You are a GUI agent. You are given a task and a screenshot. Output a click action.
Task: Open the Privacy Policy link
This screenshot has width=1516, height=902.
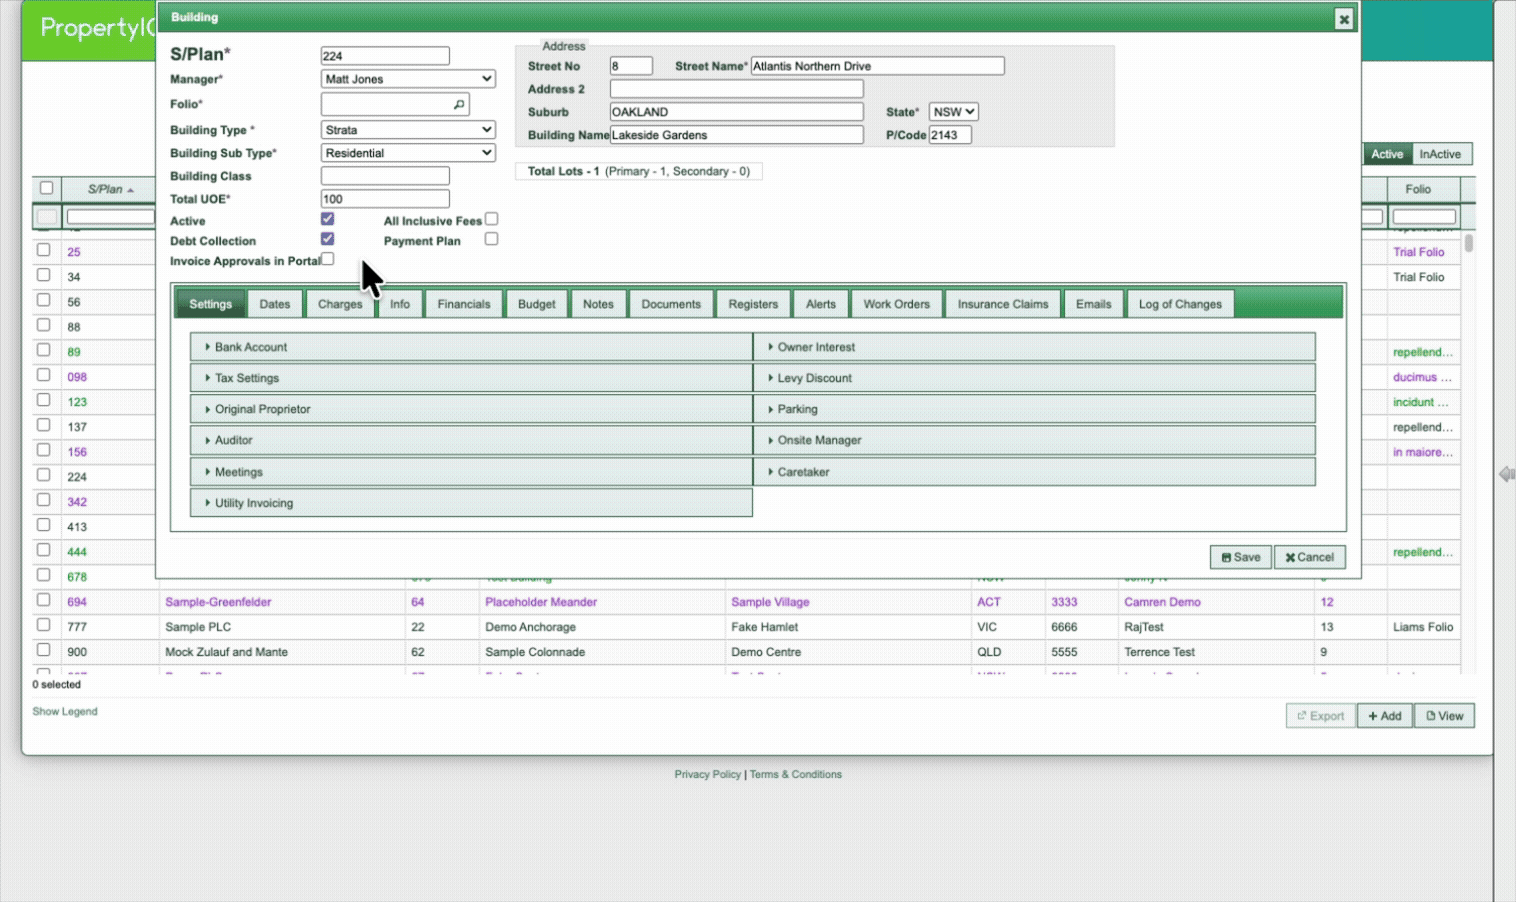click(707, 774)
